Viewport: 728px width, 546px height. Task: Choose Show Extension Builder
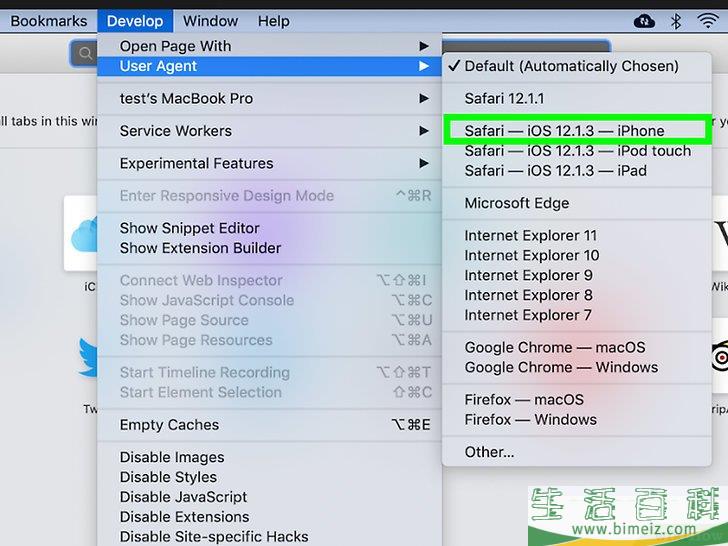269,248
